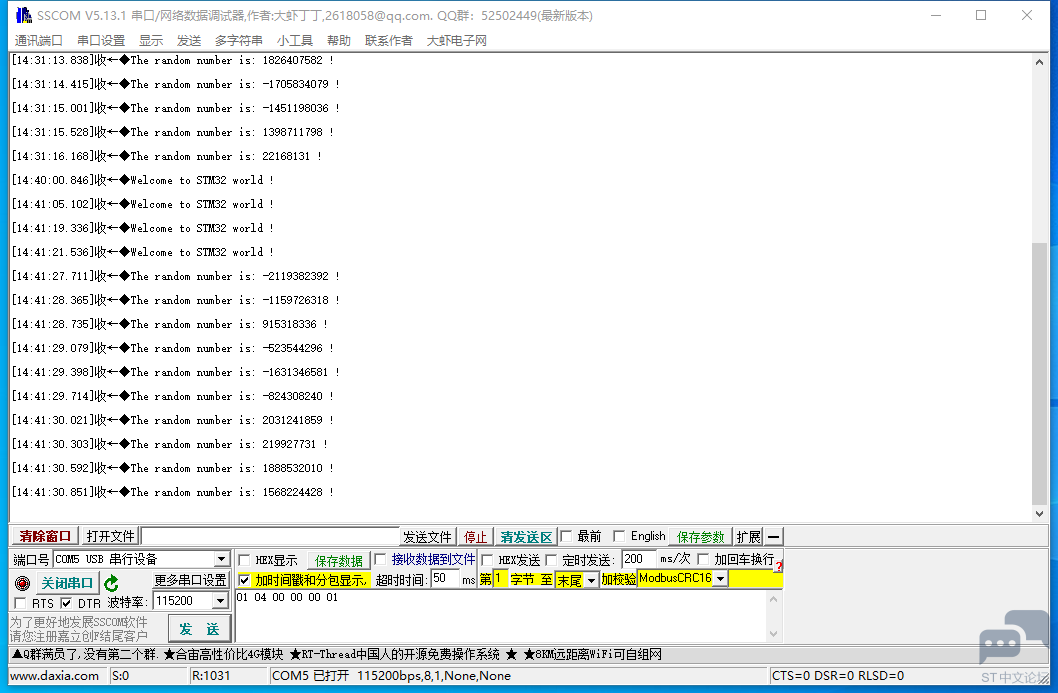Click the 发送 send button
Viewport: 1058px width, 693px height.
pos(199,629)
